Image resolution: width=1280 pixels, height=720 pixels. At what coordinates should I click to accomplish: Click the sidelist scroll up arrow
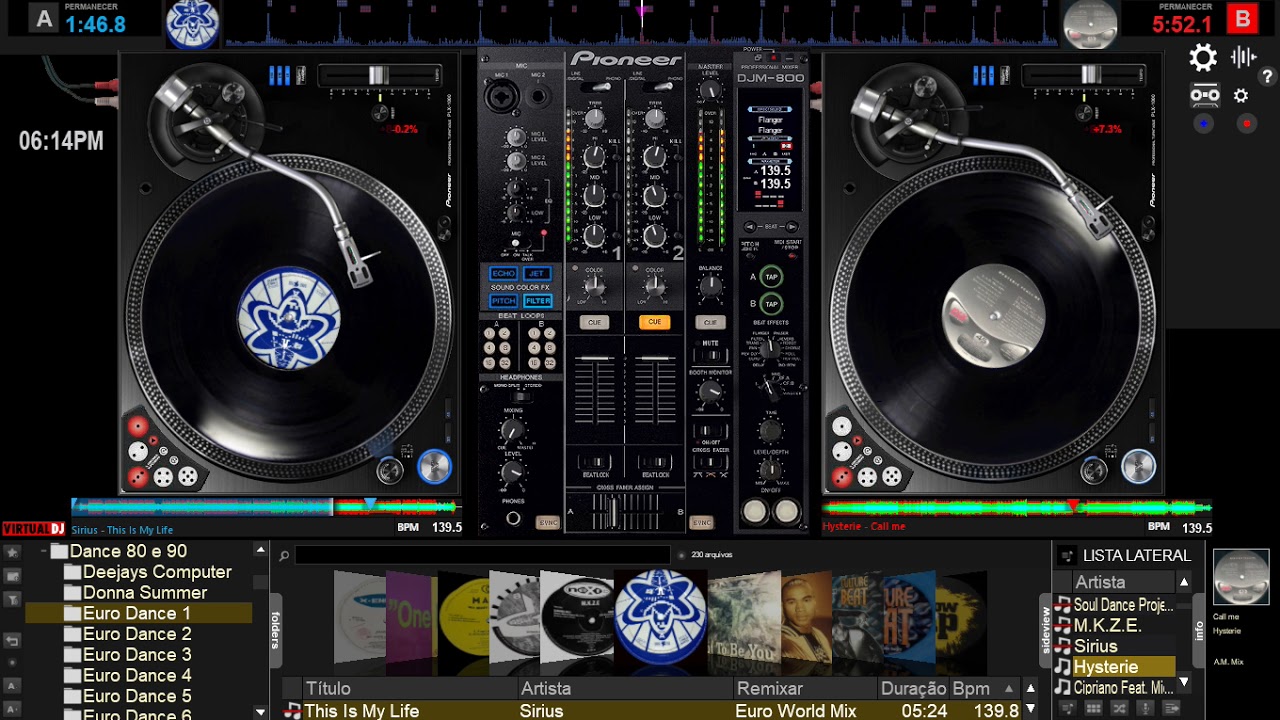click(1183, 582)
